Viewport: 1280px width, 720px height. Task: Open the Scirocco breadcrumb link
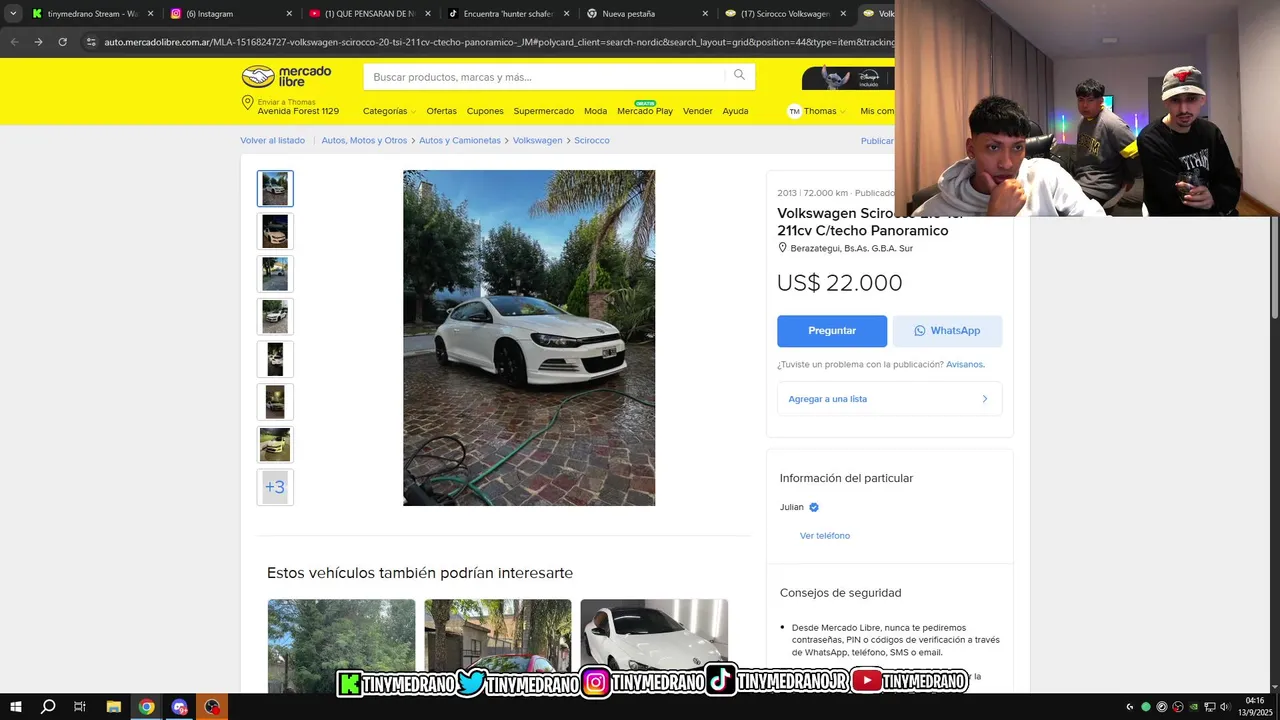tap(592, 141)
